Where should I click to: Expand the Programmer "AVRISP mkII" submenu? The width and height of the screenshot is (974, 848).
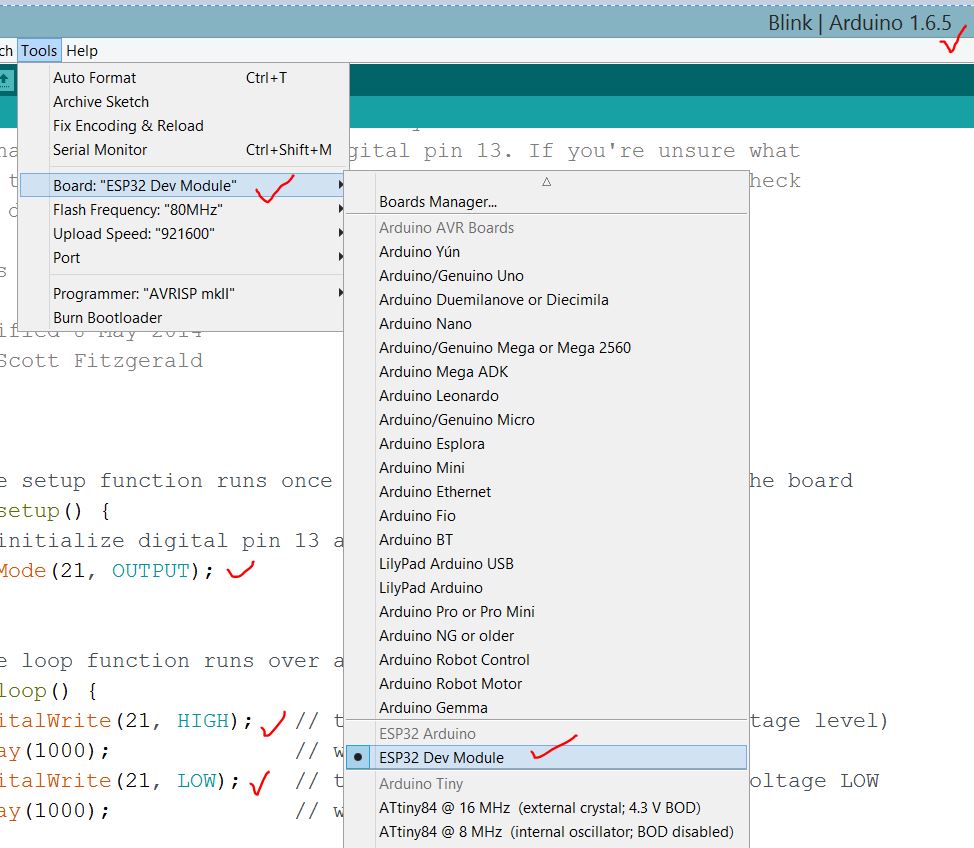point(339,292)
